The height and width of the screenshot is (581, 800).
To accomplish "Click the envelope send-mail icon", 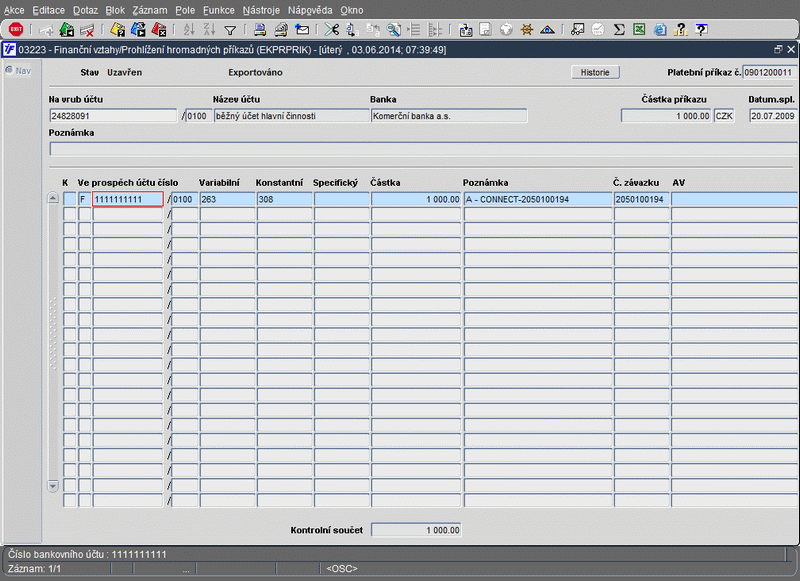I will (302, 30).
